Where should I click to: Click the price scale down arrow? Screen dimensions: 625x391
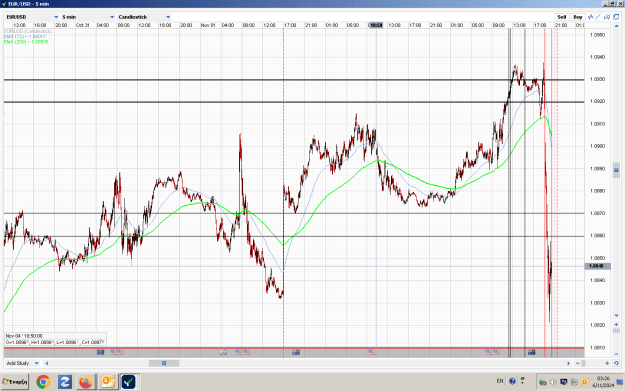[x=616, y=316]
